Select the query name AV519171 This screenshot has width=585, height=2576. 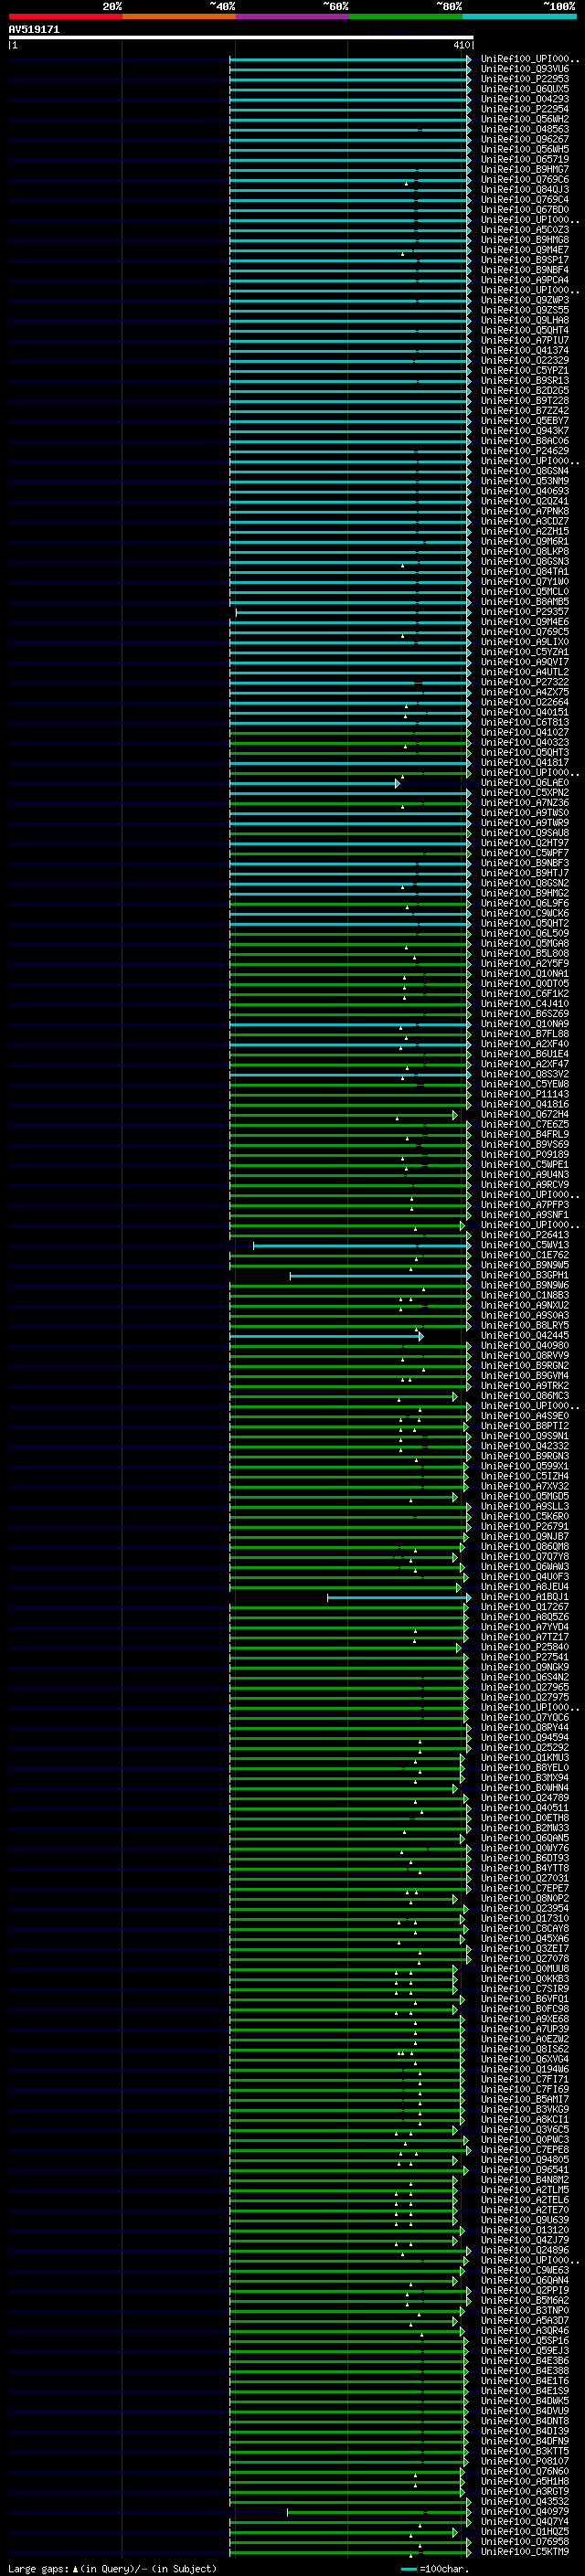point(34,30)
